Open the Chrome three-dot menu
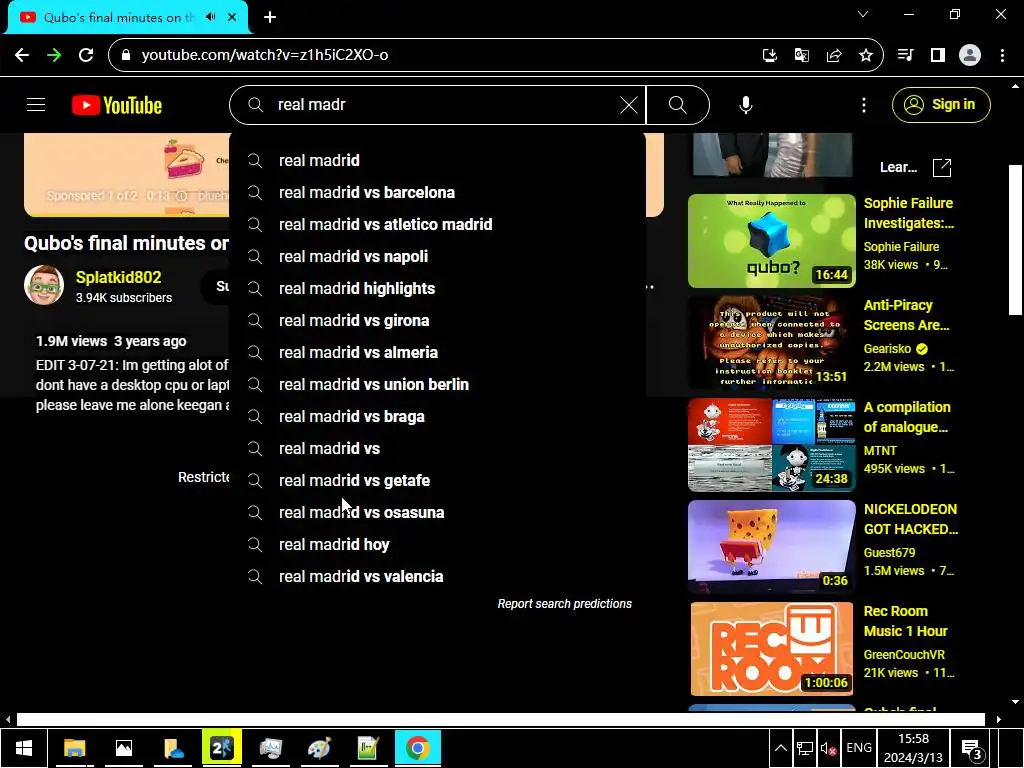The width and height of the screenshot is (1024, 768). click(1002, 55)
